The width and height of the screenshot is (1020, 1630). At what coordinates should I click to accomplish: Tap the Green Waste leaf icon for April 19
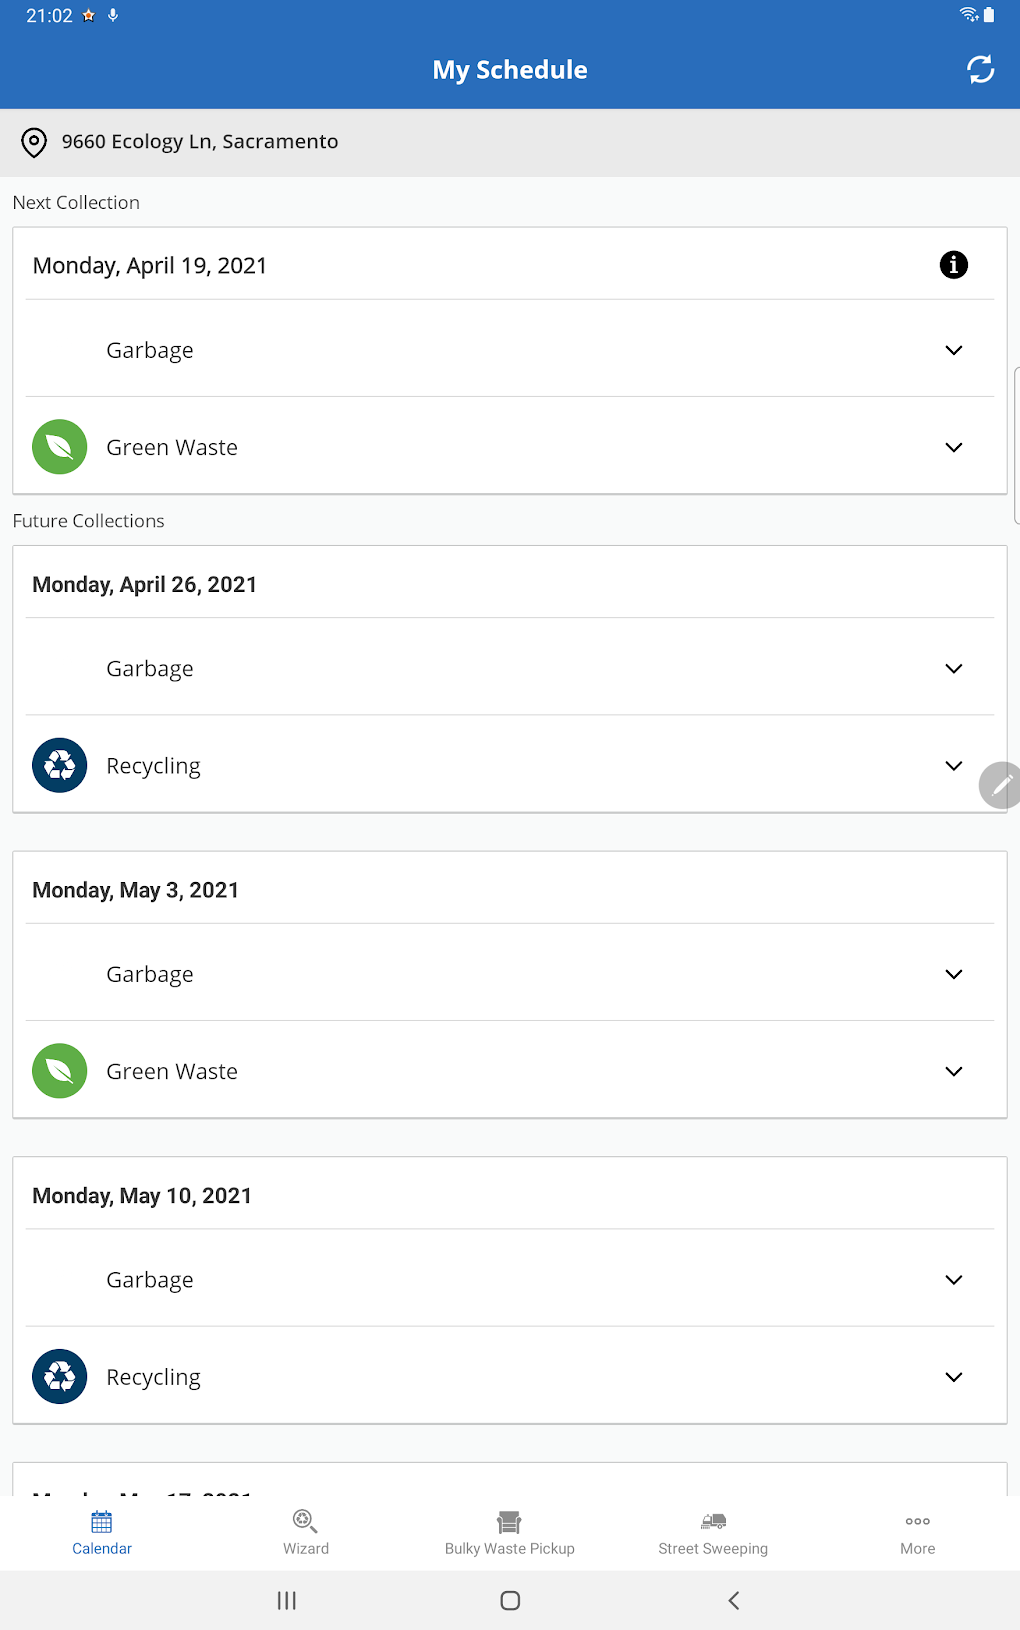pyautogui.click(x=59, y=447)
